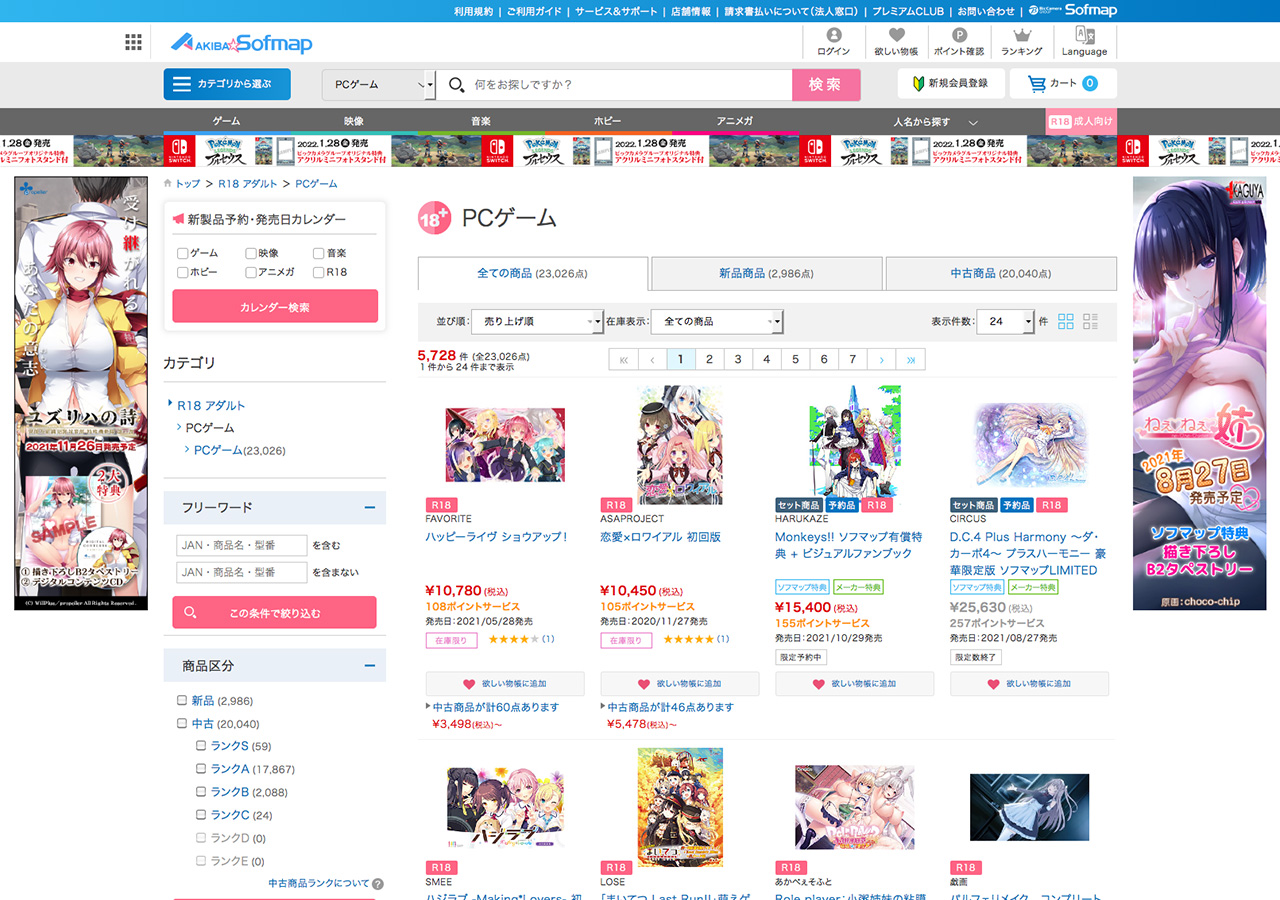
Task: Go to page 3 of results
Action: (x=738, y=359)
